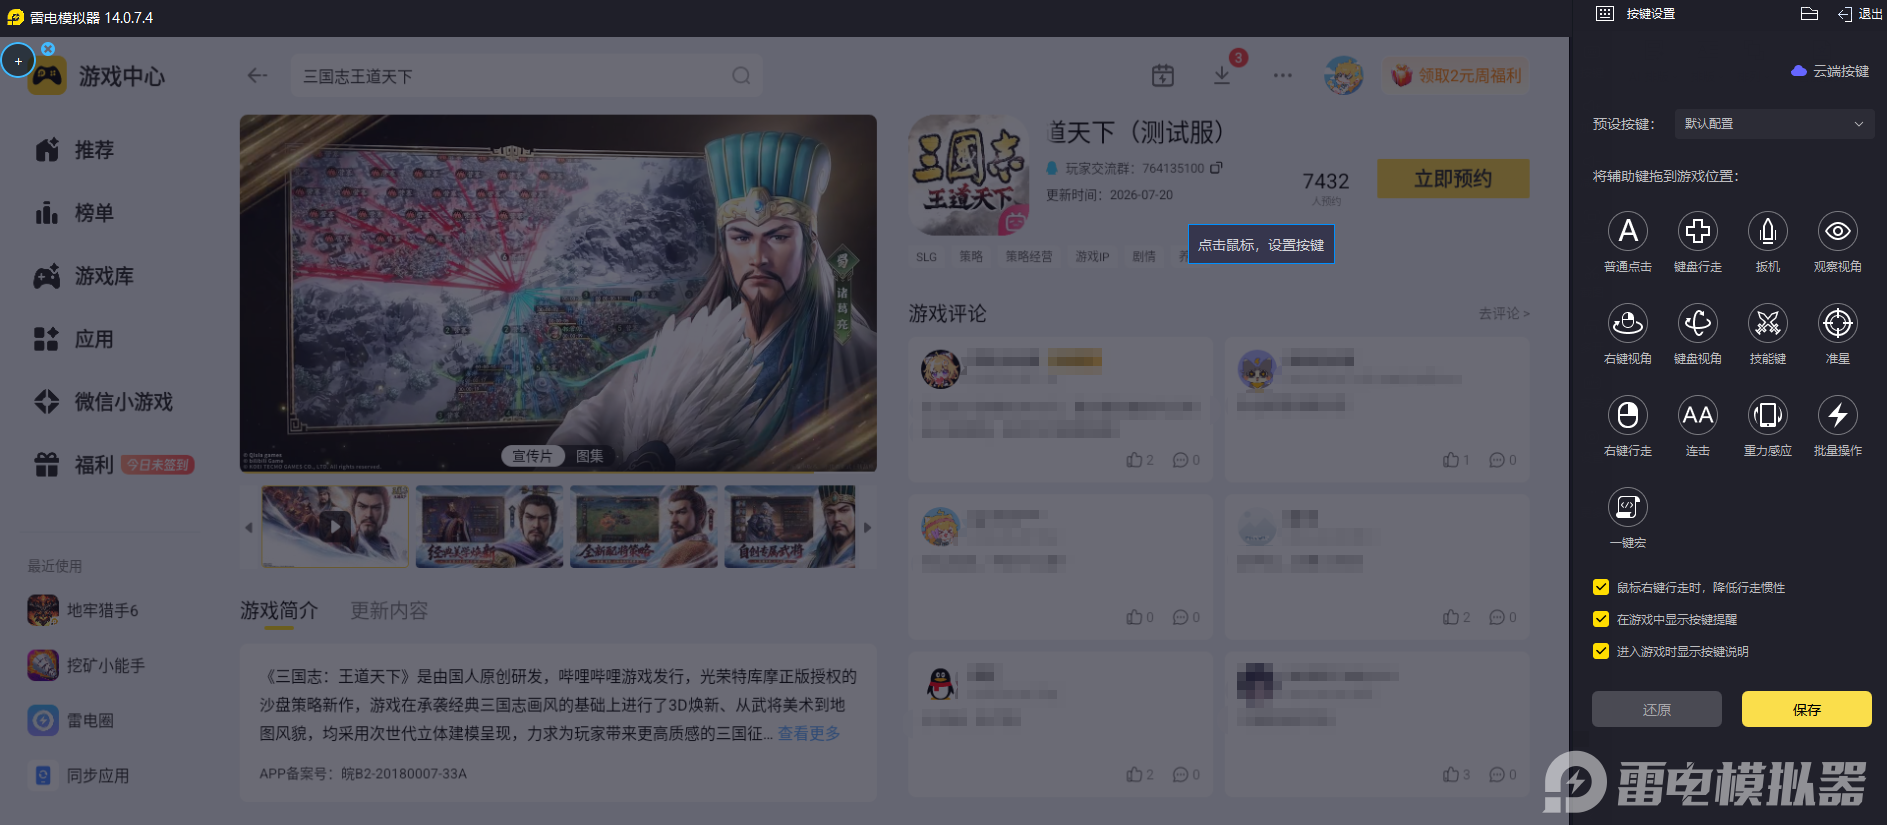
Task: Select the 普通点击 (normal tap) key icon
Action: pyautogui.click(x=1628, y=231)
